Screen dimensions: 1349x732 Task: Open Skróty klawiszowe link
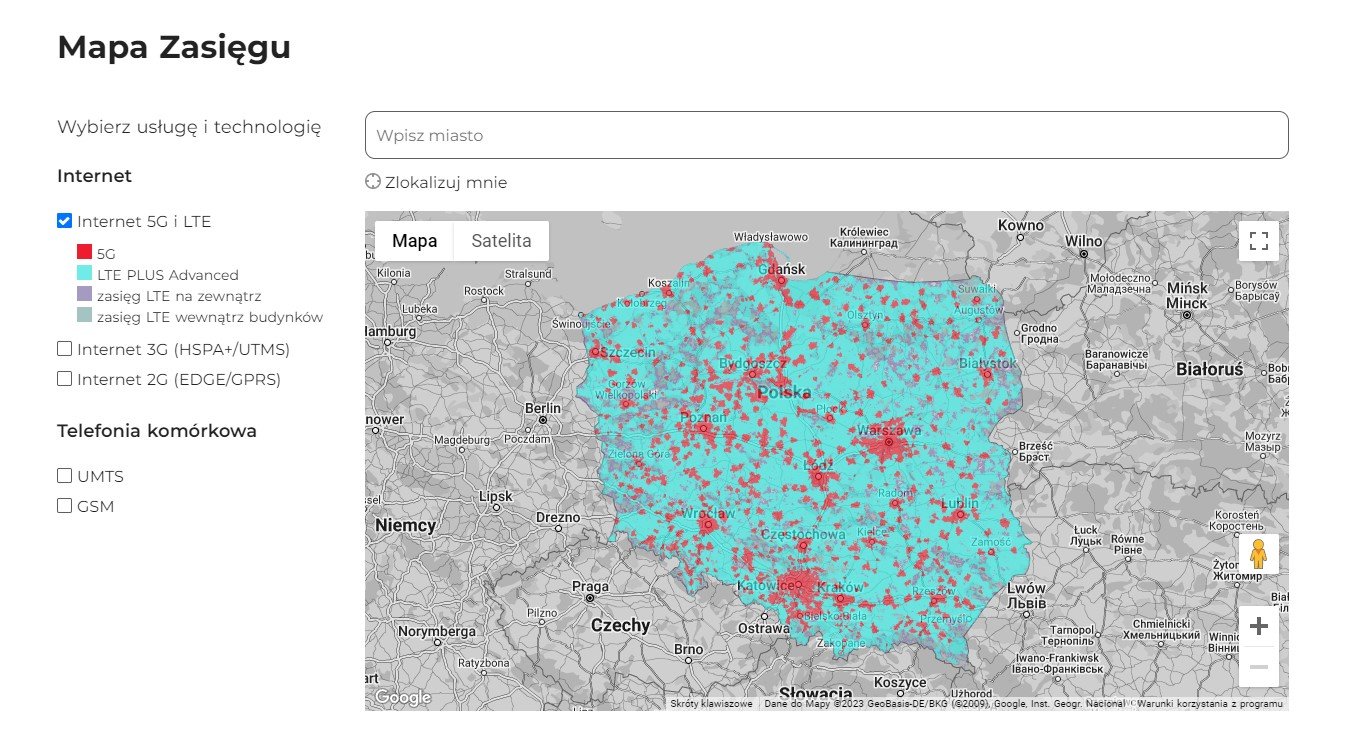coord(711,704)
